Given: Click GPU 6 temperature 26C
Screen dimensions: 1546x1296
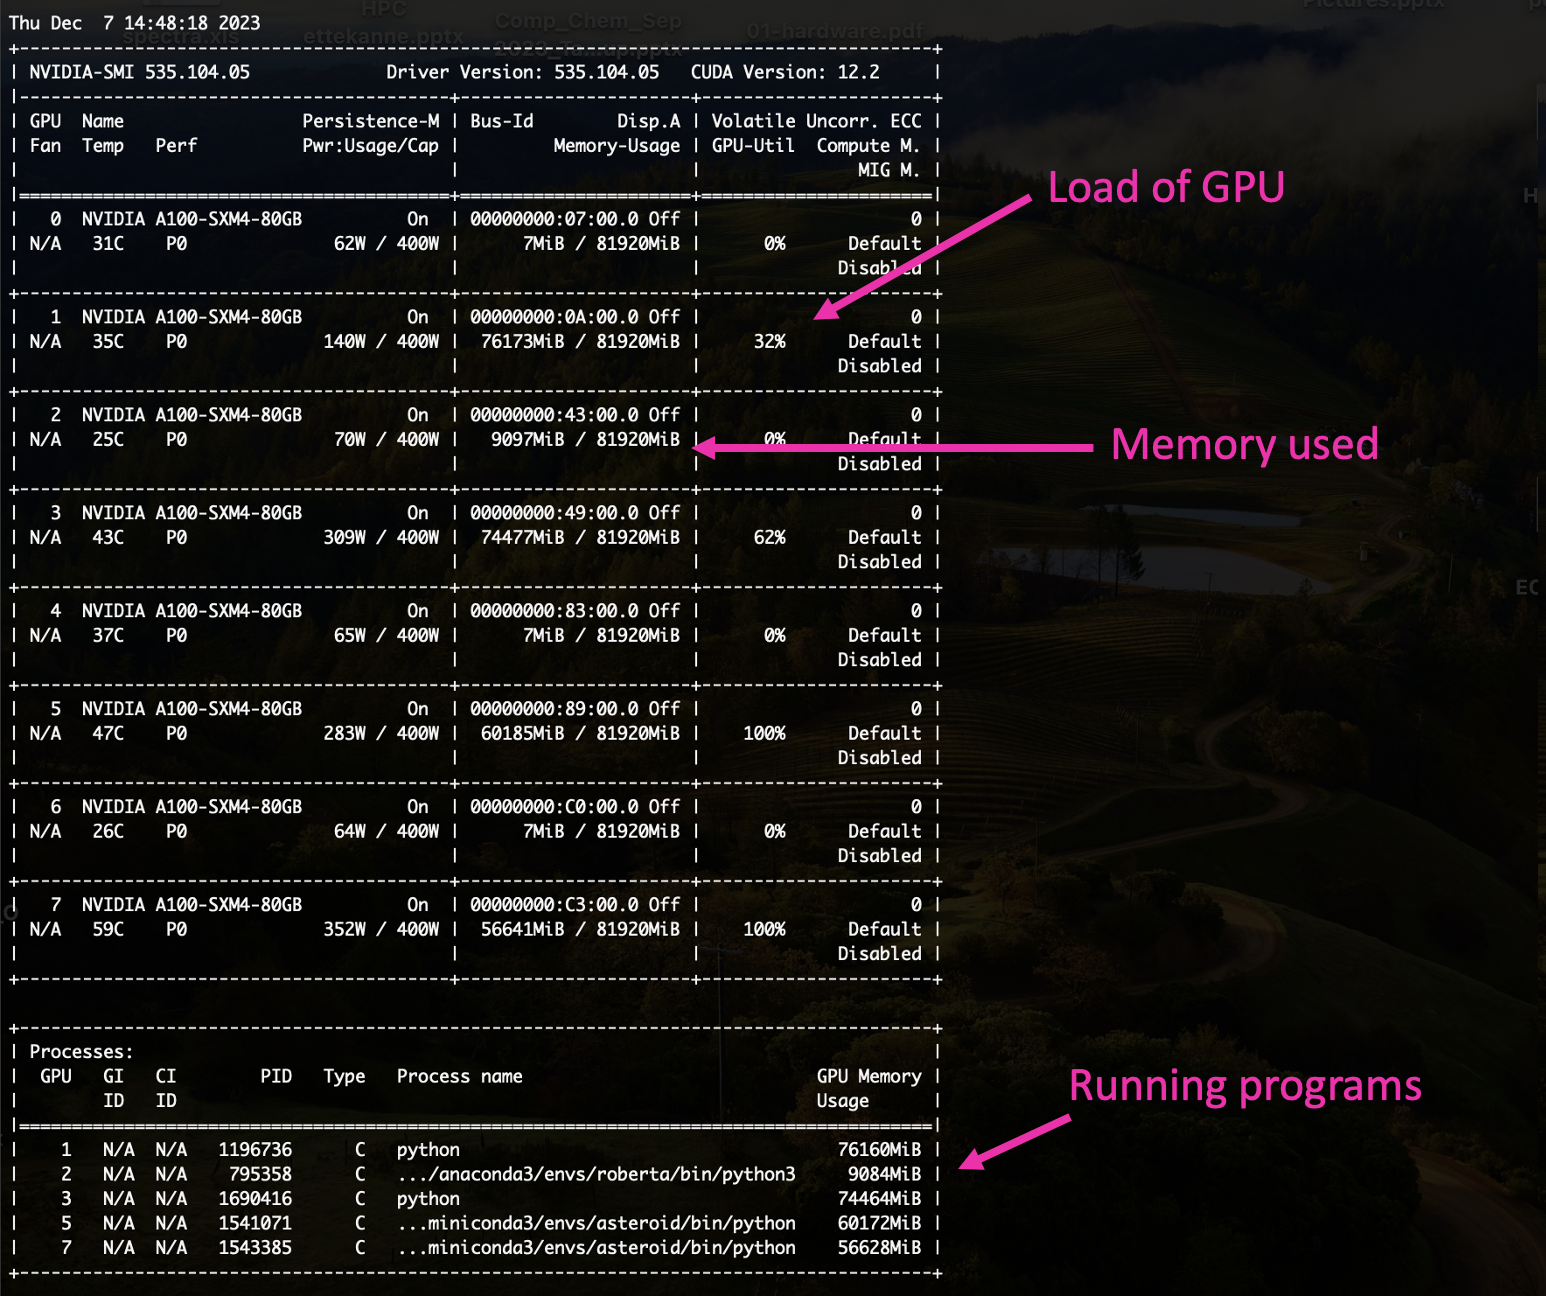Looking at the screenshot, I should [x=108, y=831].
